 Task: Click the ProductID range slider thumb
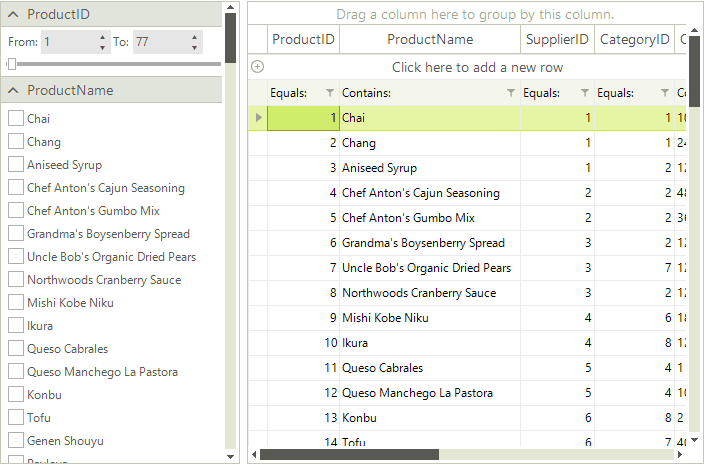click(11, 64)
